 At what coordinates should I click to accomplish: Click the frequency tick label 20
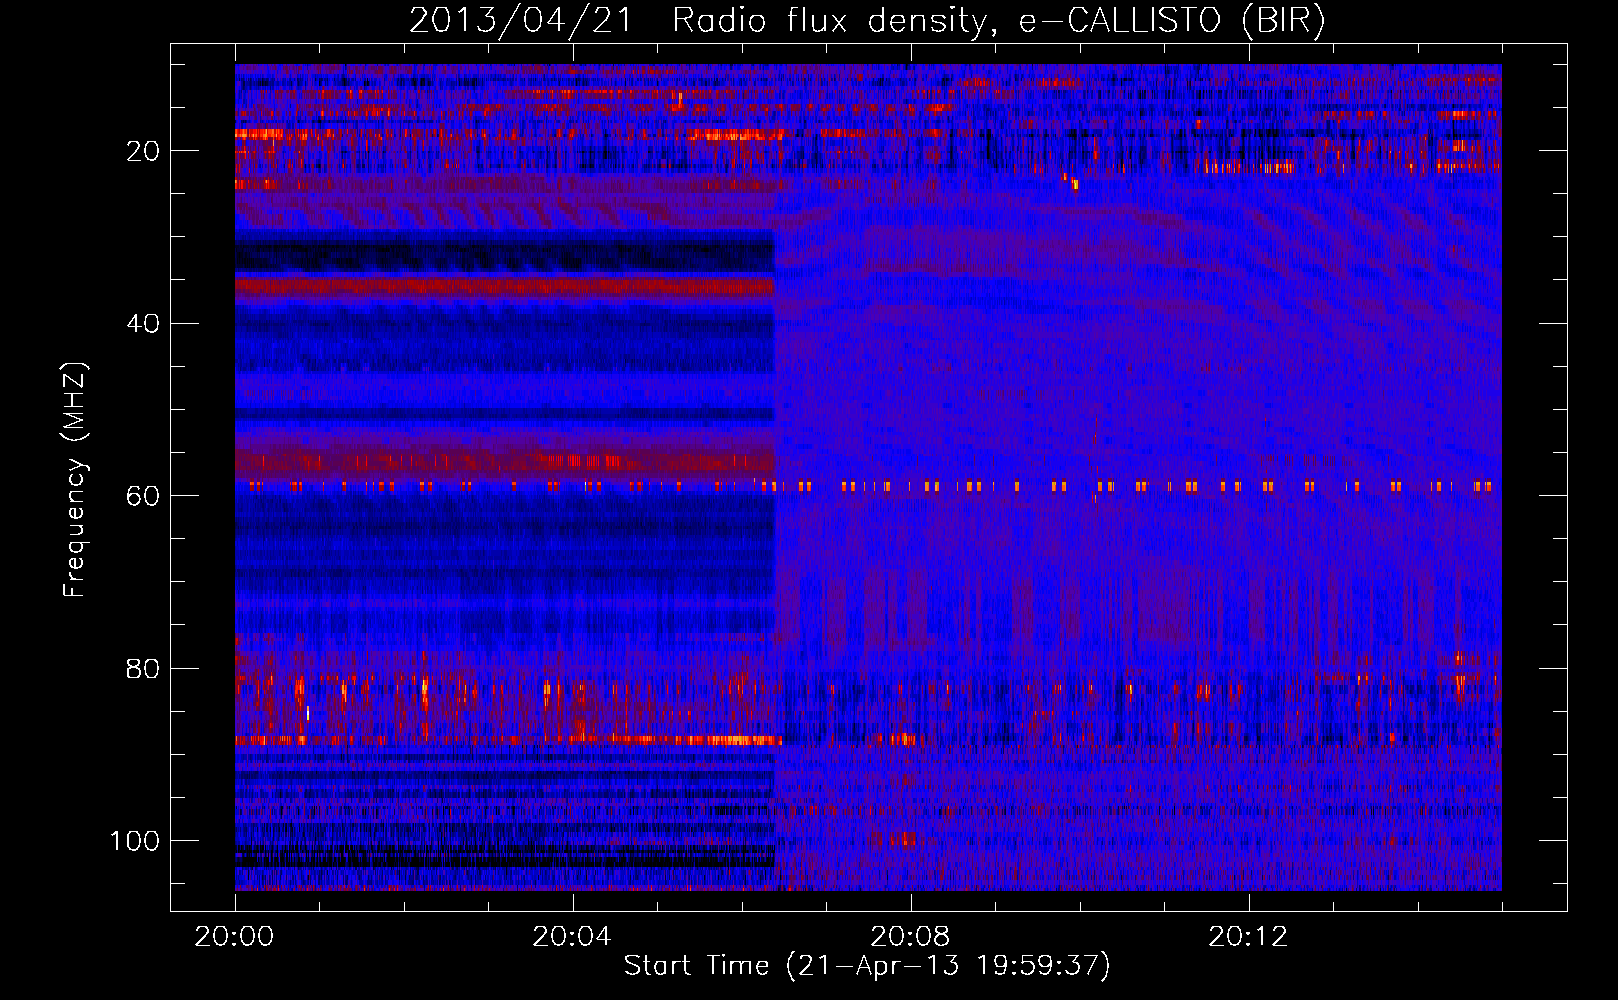143,151
